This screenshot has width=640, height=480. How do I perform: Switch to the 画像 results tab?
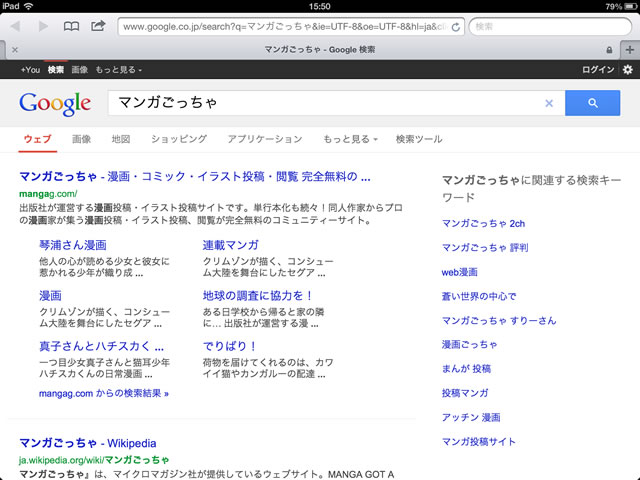coord(81,139)
